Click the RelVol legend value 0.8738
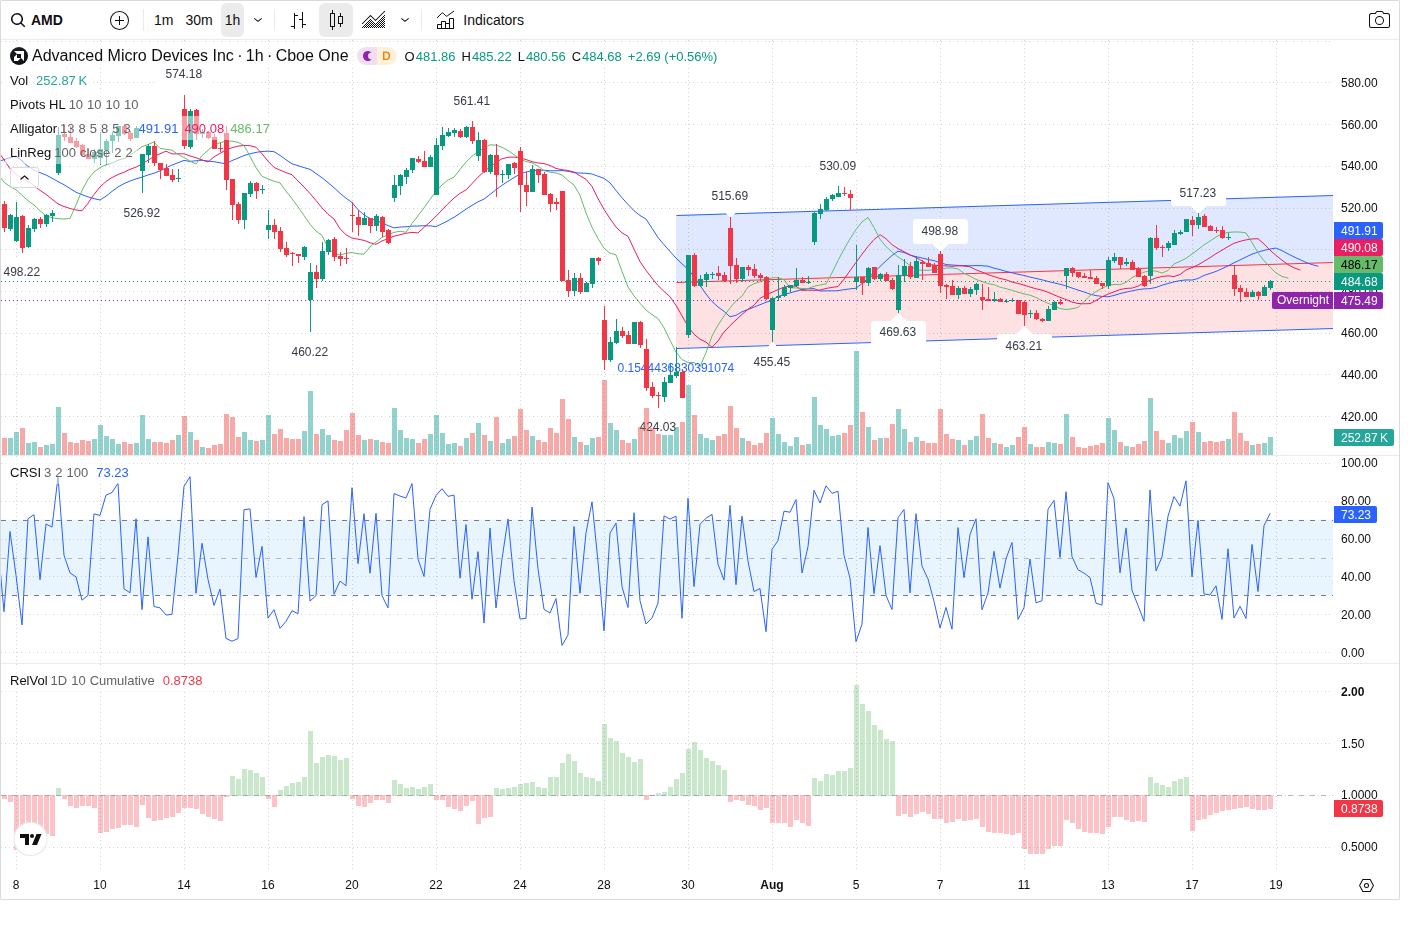Viewport: 1420px width, 950px height. click(182, 680)
